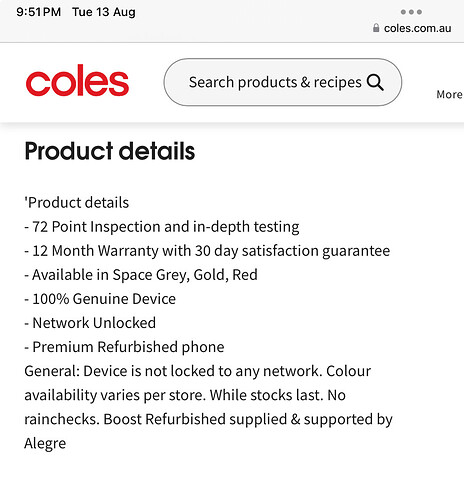
Task: Click the Coles logo to go home
Action: 77,80
